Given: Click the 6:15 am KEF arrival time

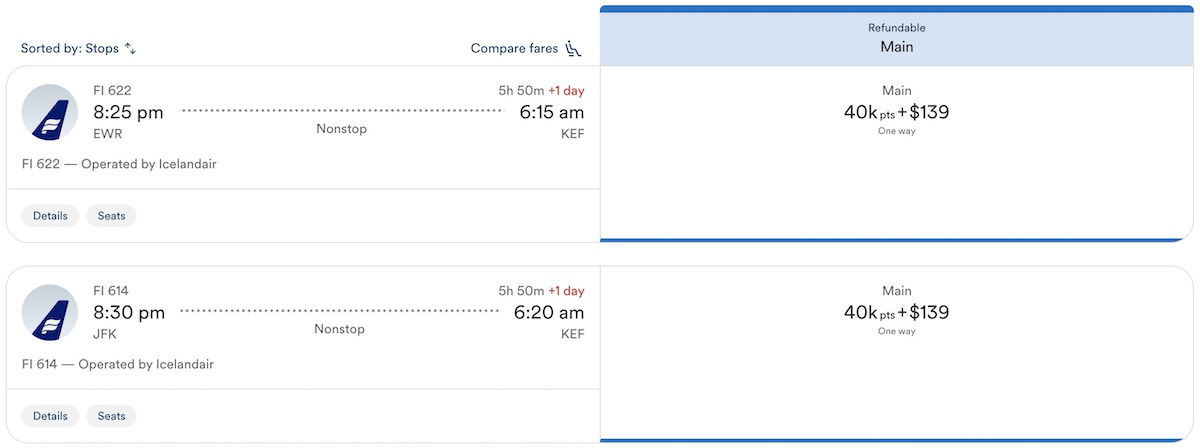Looking at the screenshot, I should (551, 113).
